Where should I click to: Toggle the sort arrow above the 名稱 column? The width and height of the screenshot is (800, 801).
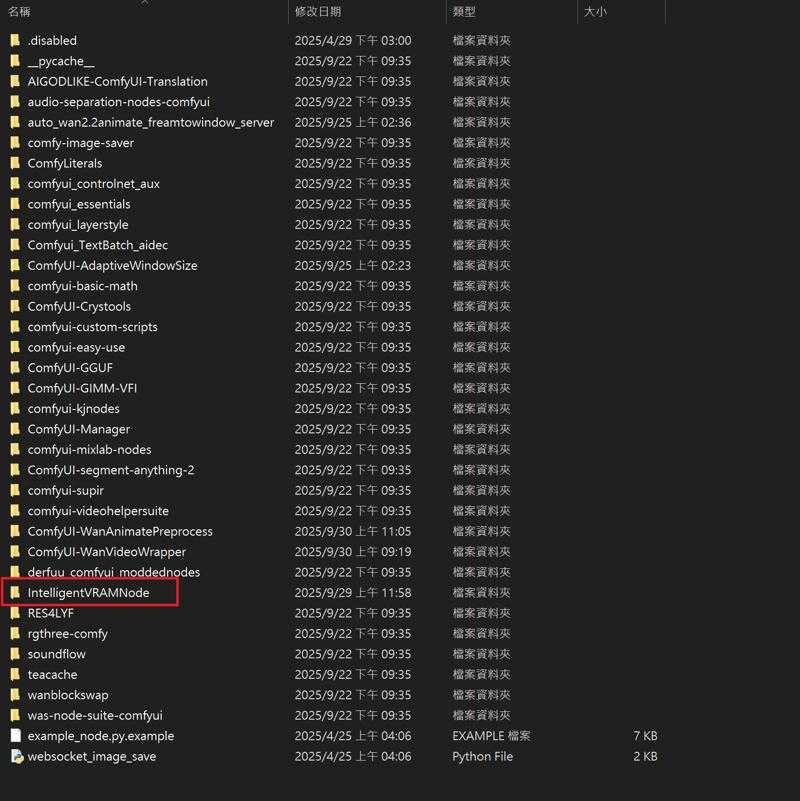[x=144, y=2]
